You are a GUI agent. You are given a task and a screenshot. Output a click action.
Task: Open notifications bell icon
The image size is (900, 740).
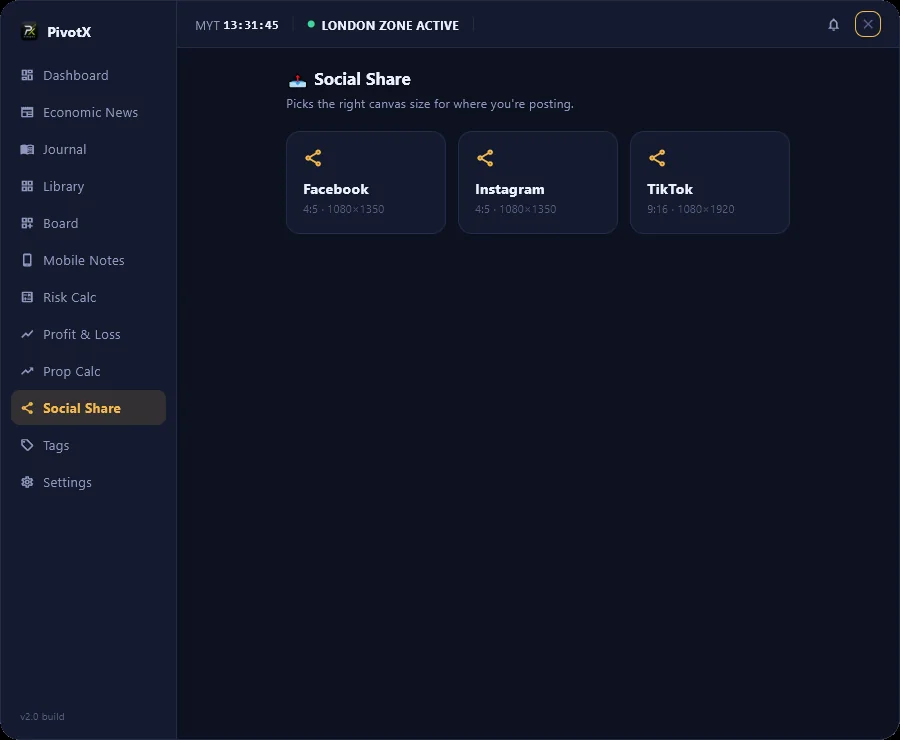tap(833, 25)
